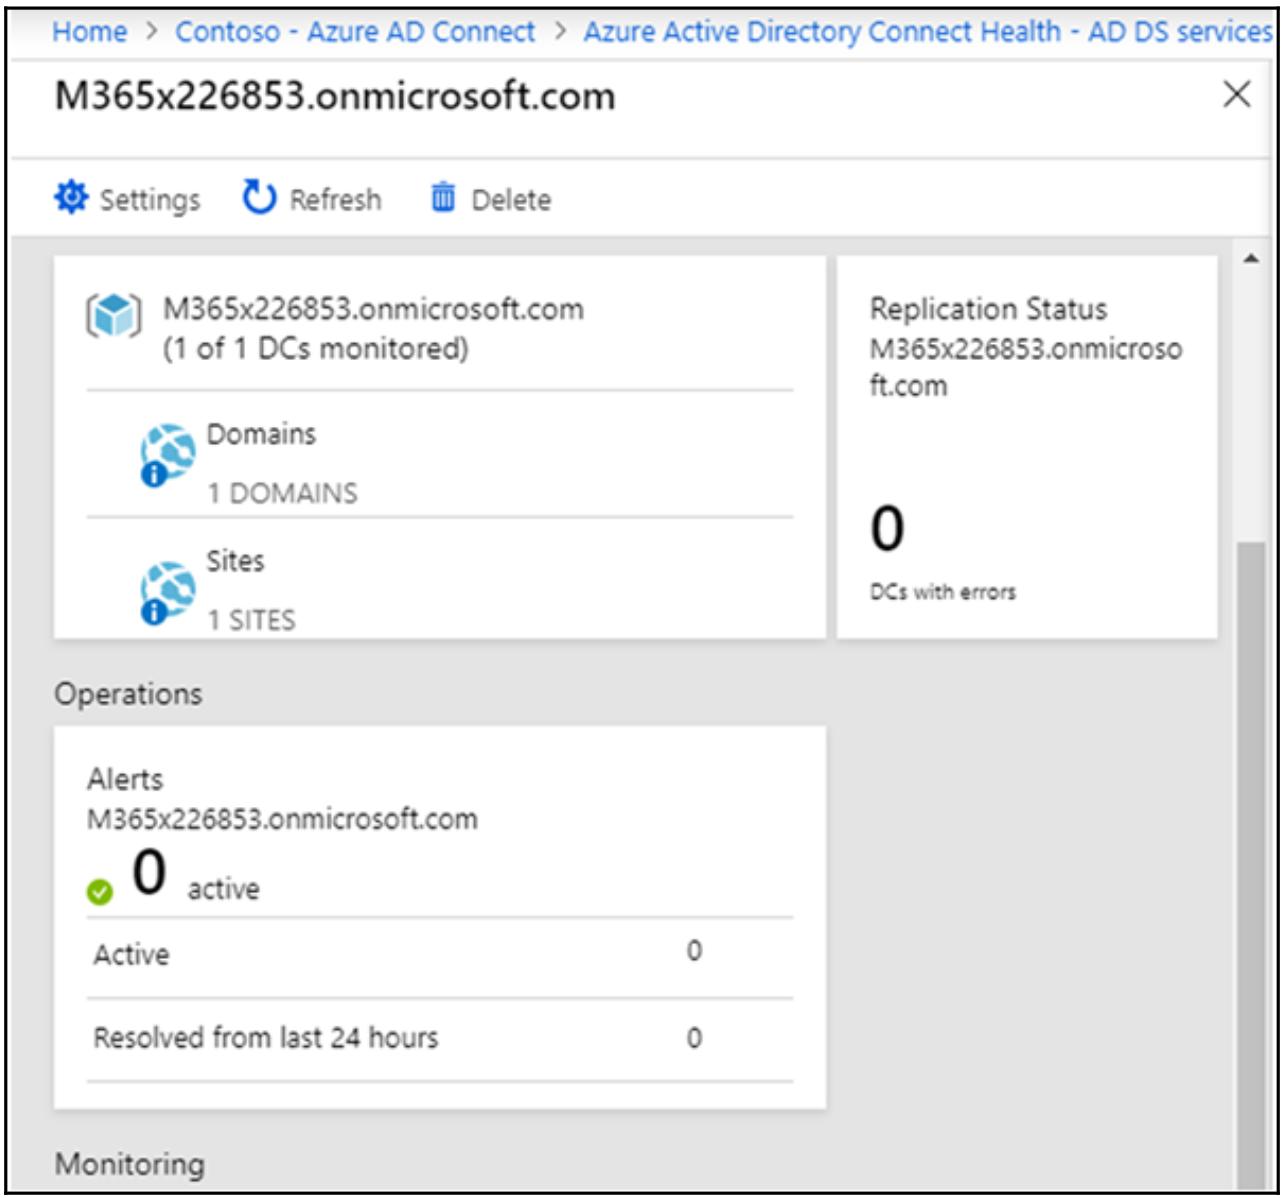Open Azure AD Connect Health breadcrumb
Viewport: 1286px width, 1198px height.
(x=927, y=31)
